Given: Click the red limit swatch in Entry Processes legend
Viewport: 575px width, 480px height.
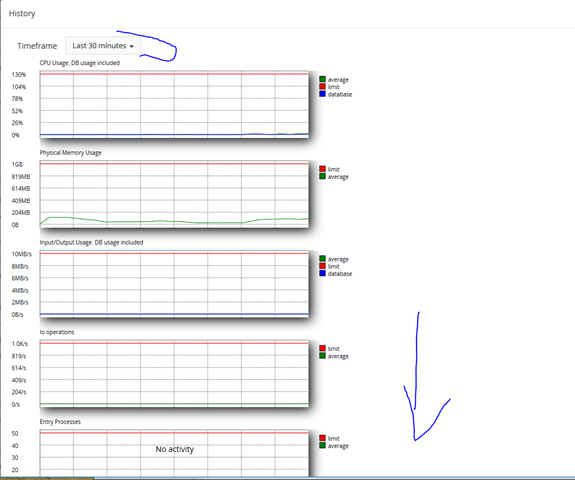Looking at the screenshot, I should (x=322, y=438).
